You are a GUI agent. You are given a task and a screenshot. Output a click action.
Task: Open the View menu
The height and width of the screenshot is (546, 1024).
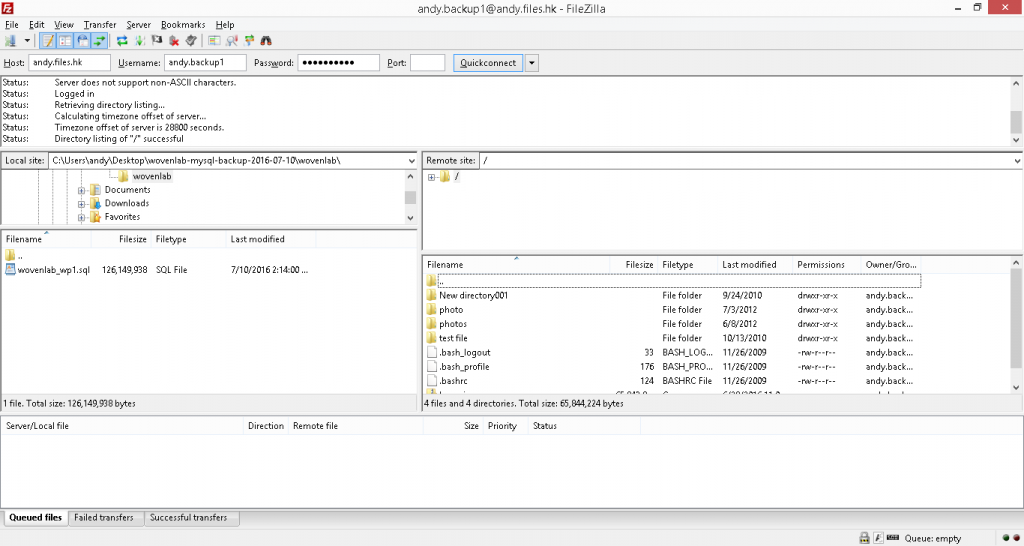pos(63,25)
